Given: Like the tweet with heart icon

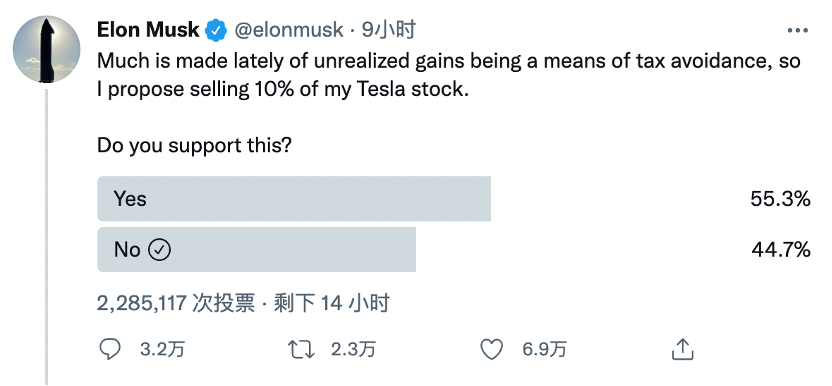Looking at the screenshot, I should tap(491, 349).
